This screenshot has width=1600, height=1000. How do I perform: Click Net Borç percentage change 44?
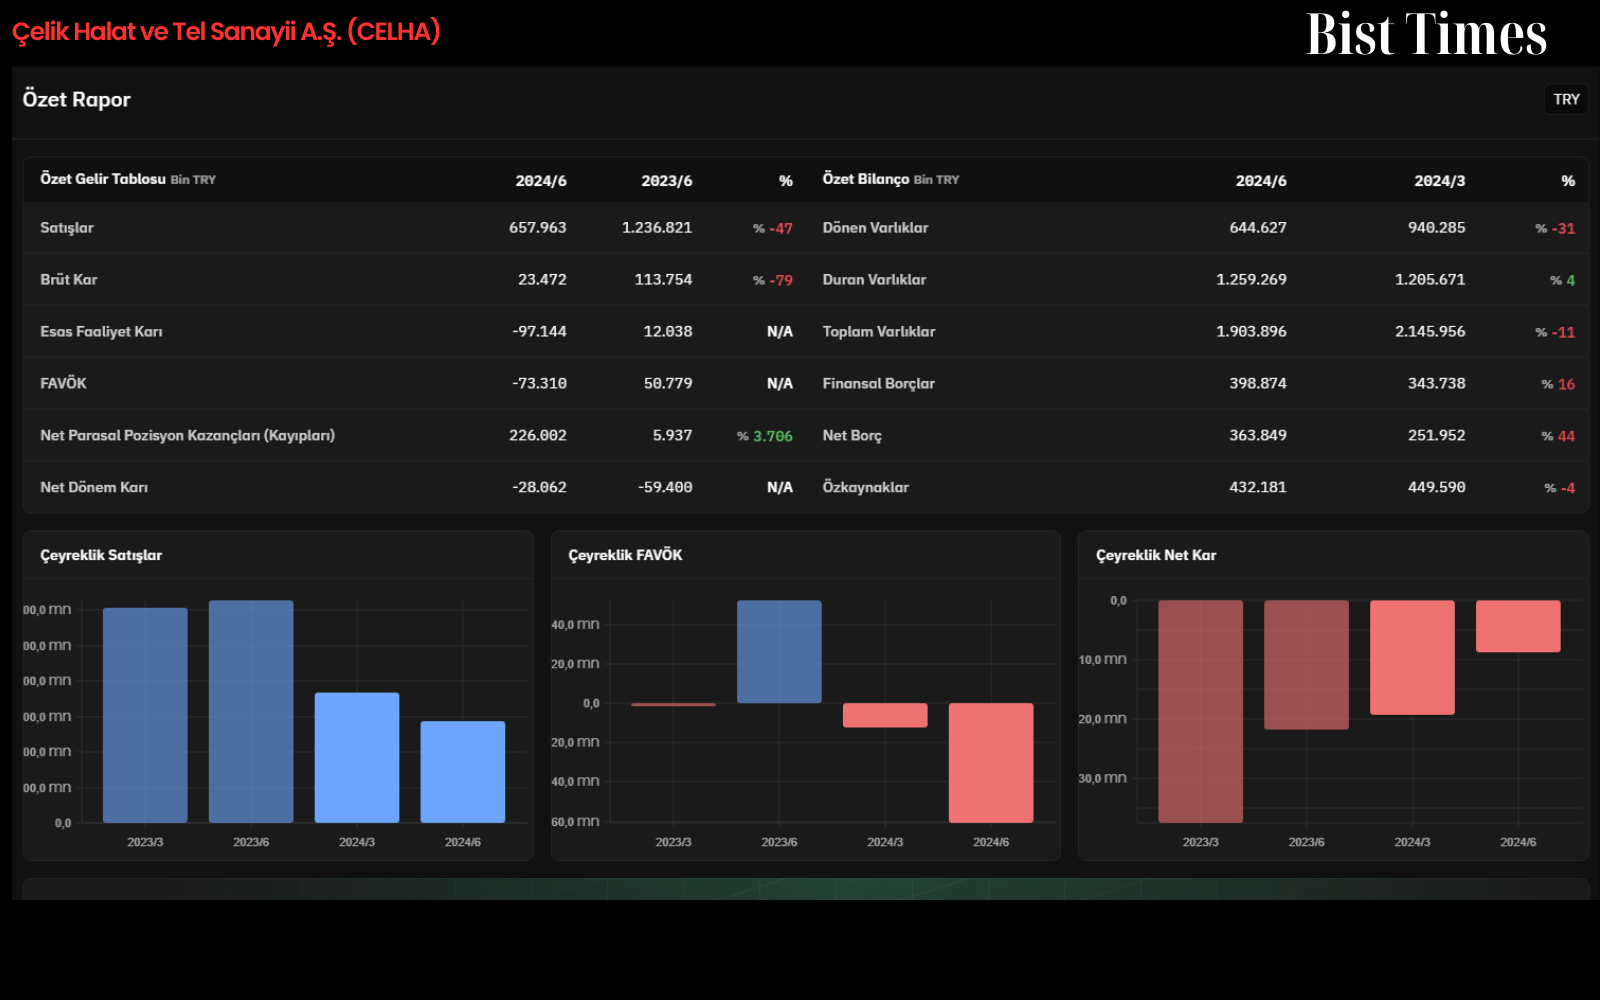coord(1566,436)
